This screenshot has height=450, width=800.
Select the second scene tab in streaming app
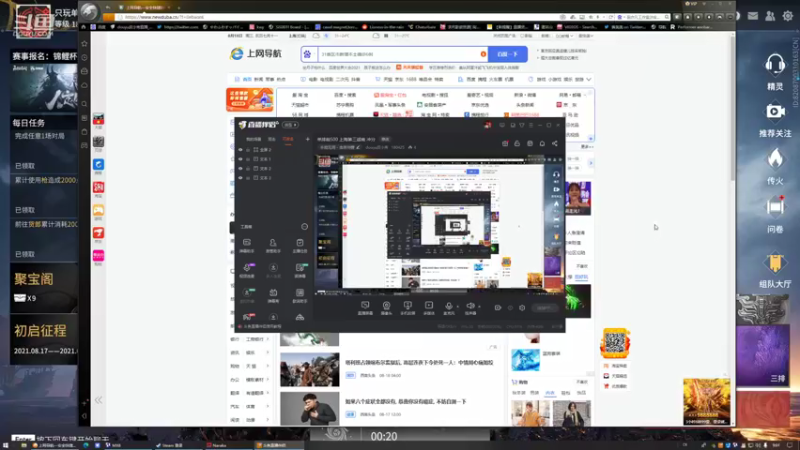pyautogui.click(x=272, y=139)
